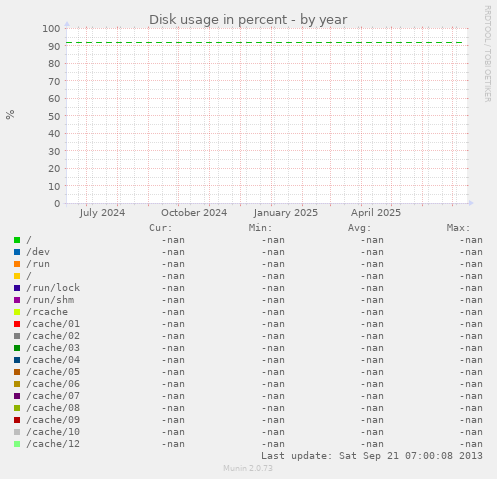Click the light gray /cache/10 legend swatch
The height and width of the screenshot is (479, 497).
[17, 432]
